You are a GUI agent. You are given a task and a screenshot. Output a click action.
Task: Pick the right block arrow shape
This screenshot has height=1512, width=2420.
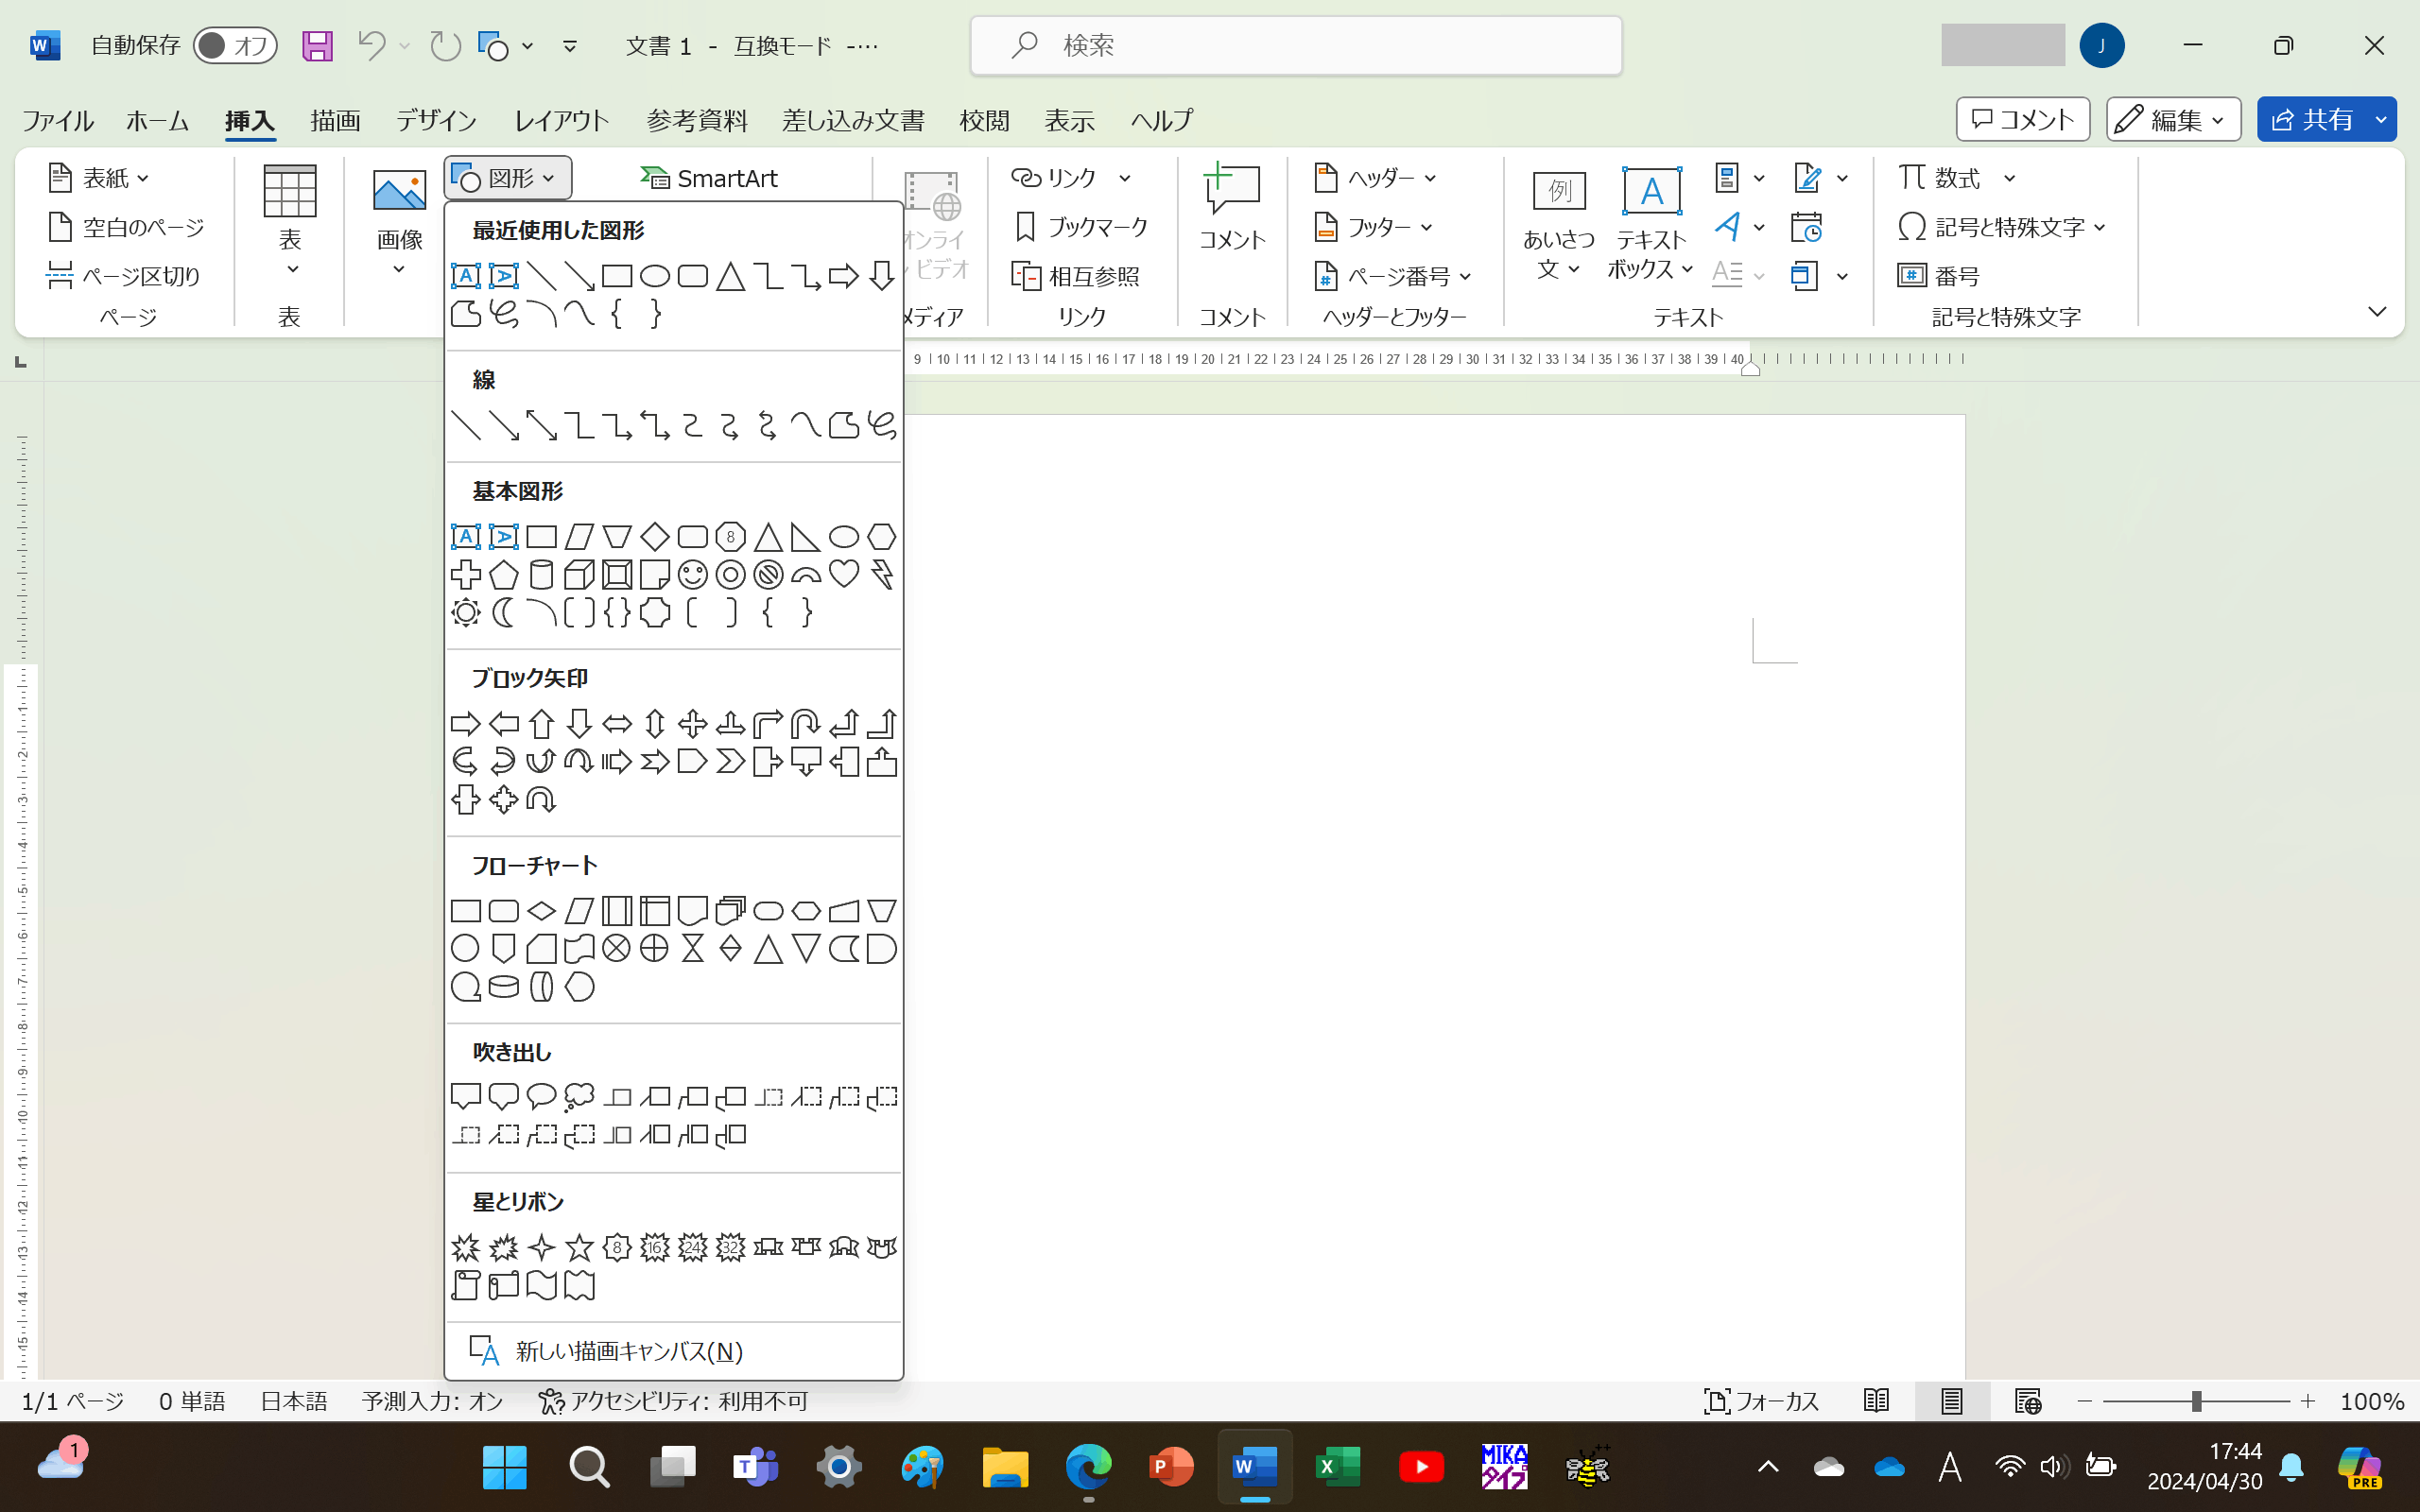[x=465, y=723]
